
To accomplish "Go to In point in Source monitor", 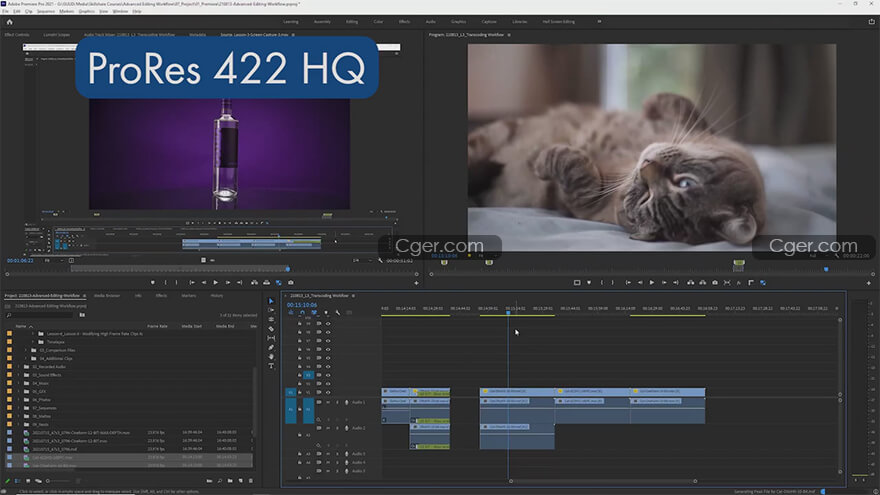I will 192,283.
